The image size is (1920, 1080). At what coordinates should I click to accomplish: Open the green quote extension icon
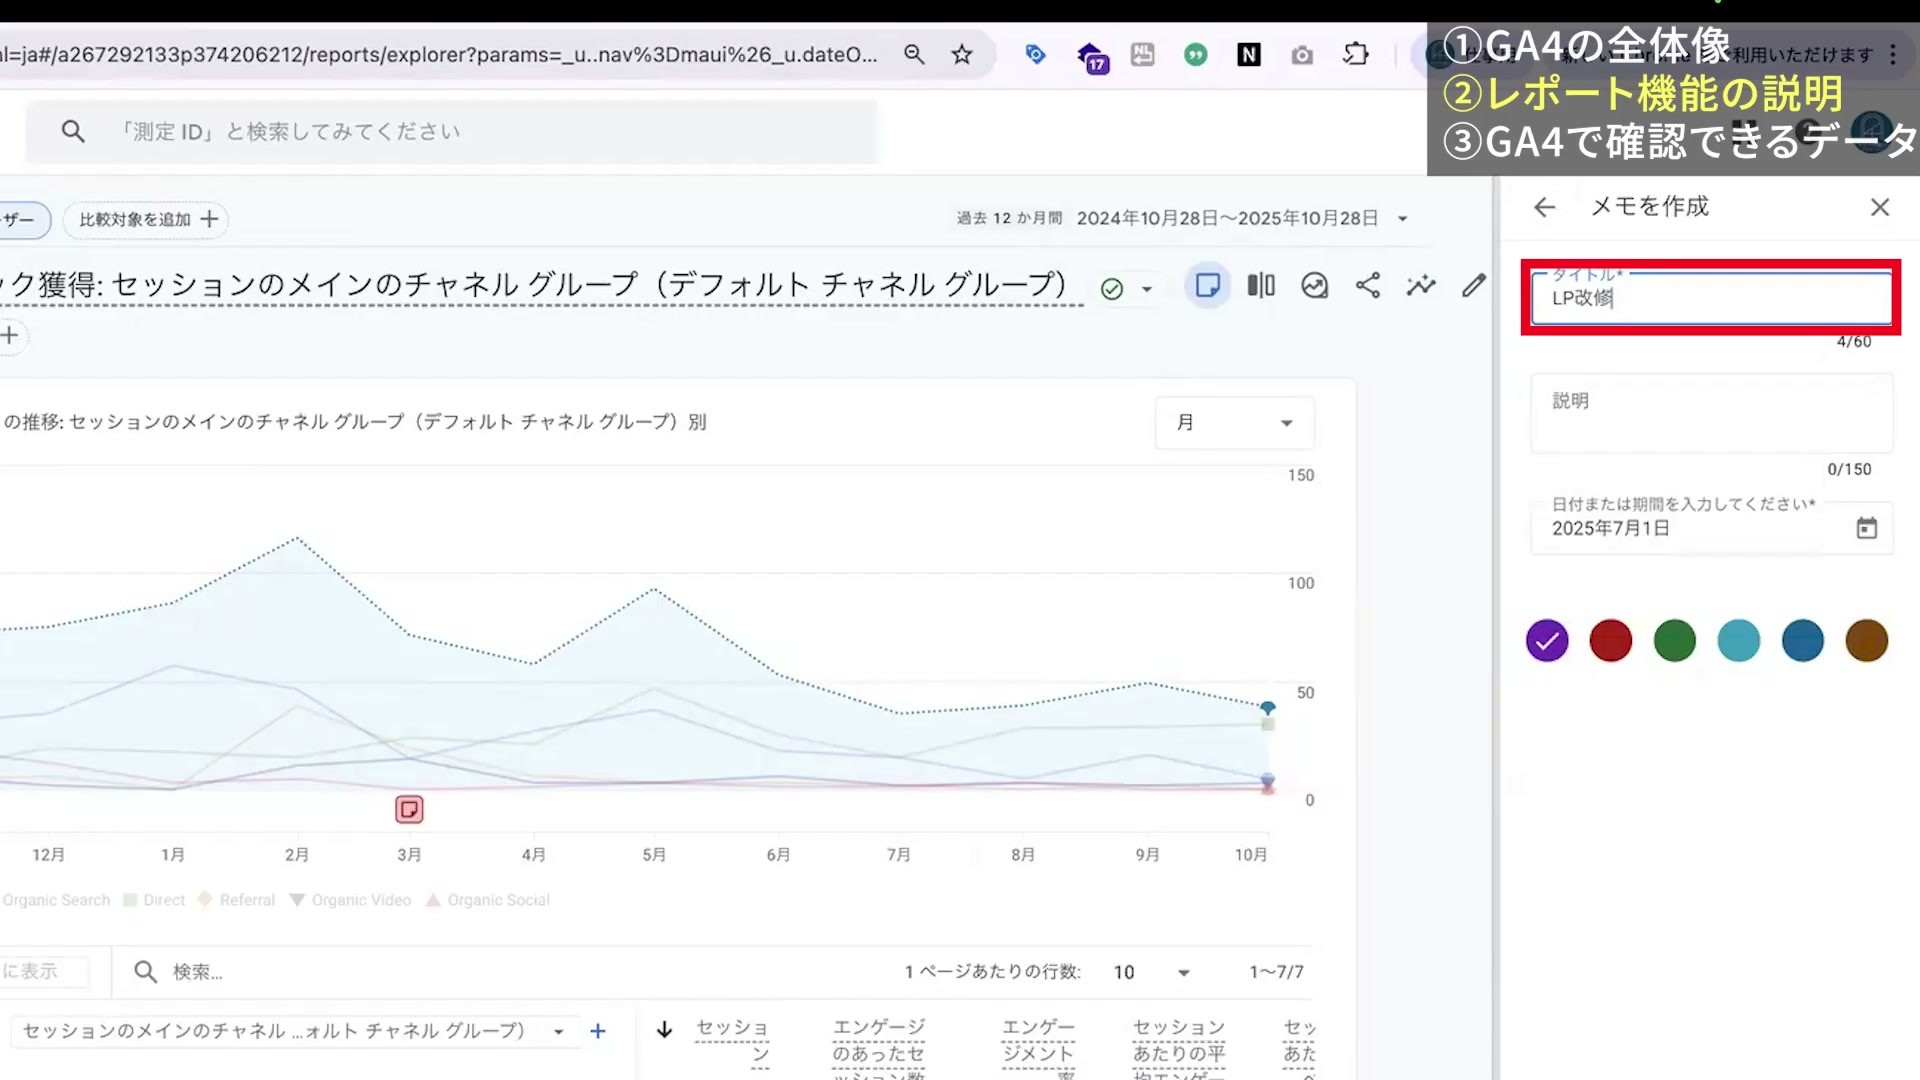point(1195,54)
